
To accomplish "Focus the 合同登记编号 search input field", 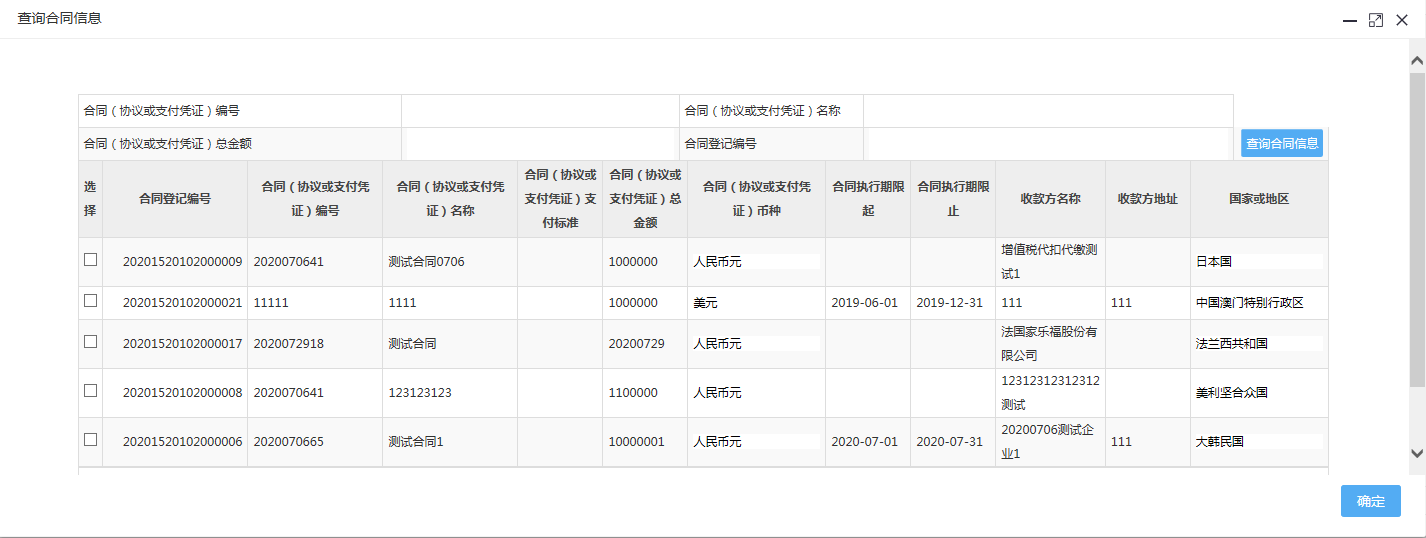I will point(1047,144).
